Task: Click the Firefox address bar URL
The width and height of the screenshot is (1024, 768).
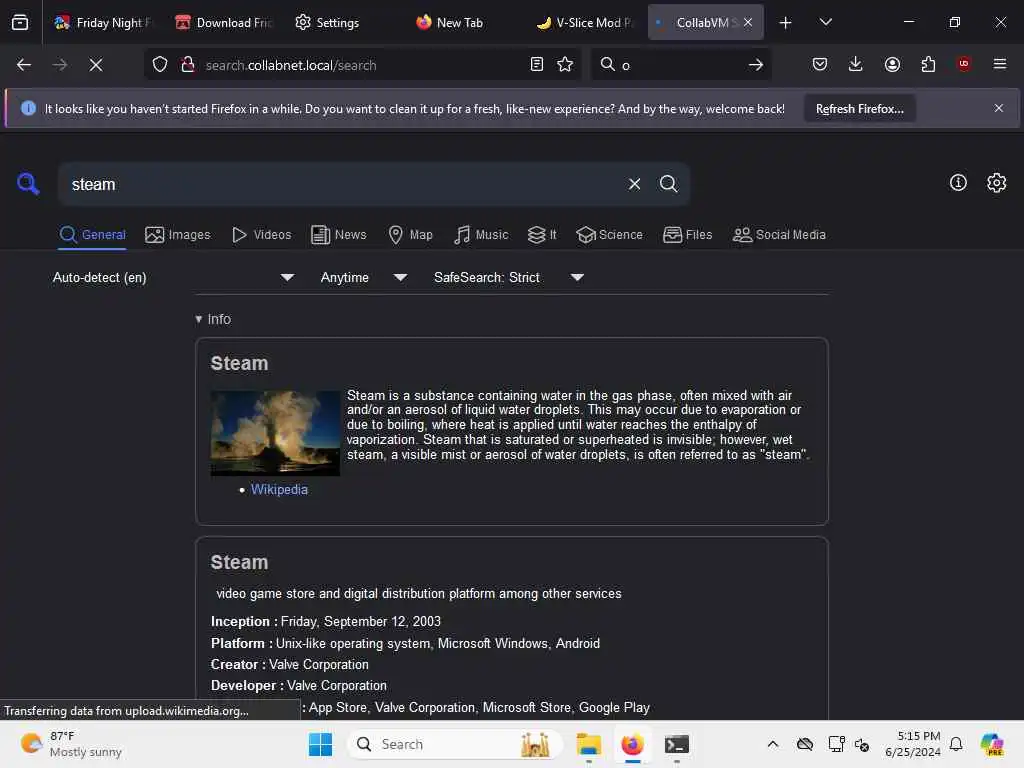Action: [x=291, y=65]
